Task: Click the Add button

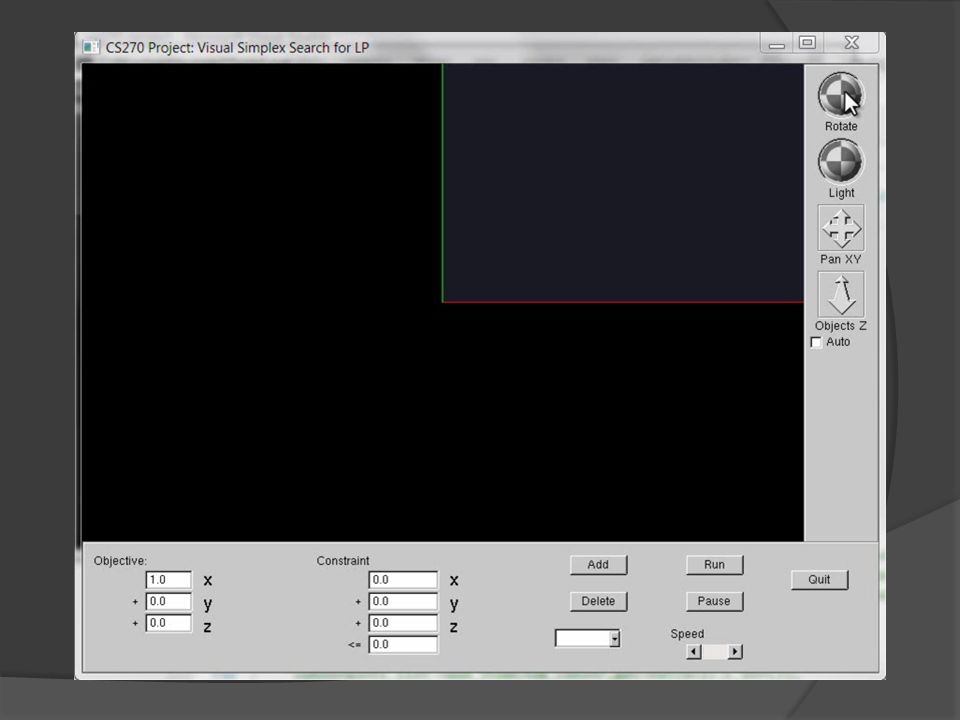Action: (598, 564)
